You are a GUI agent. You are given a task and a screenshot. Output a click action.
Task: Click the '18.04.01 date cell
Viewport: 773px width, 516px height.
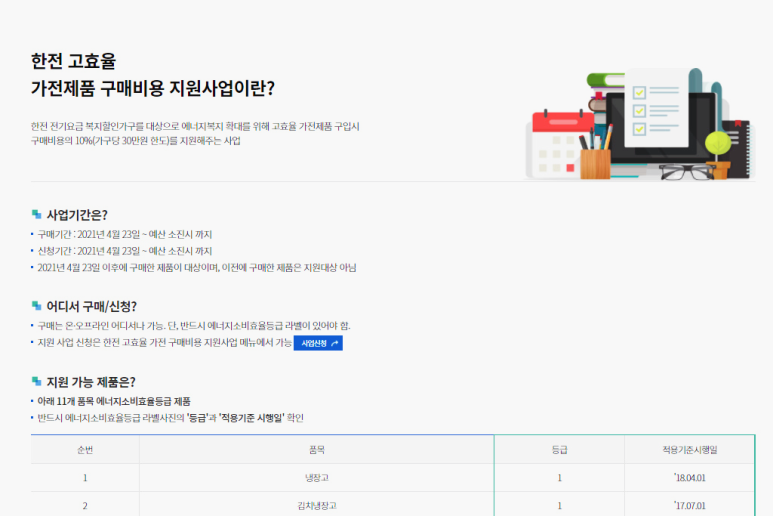pyautogui.click(x=690, y=478)
